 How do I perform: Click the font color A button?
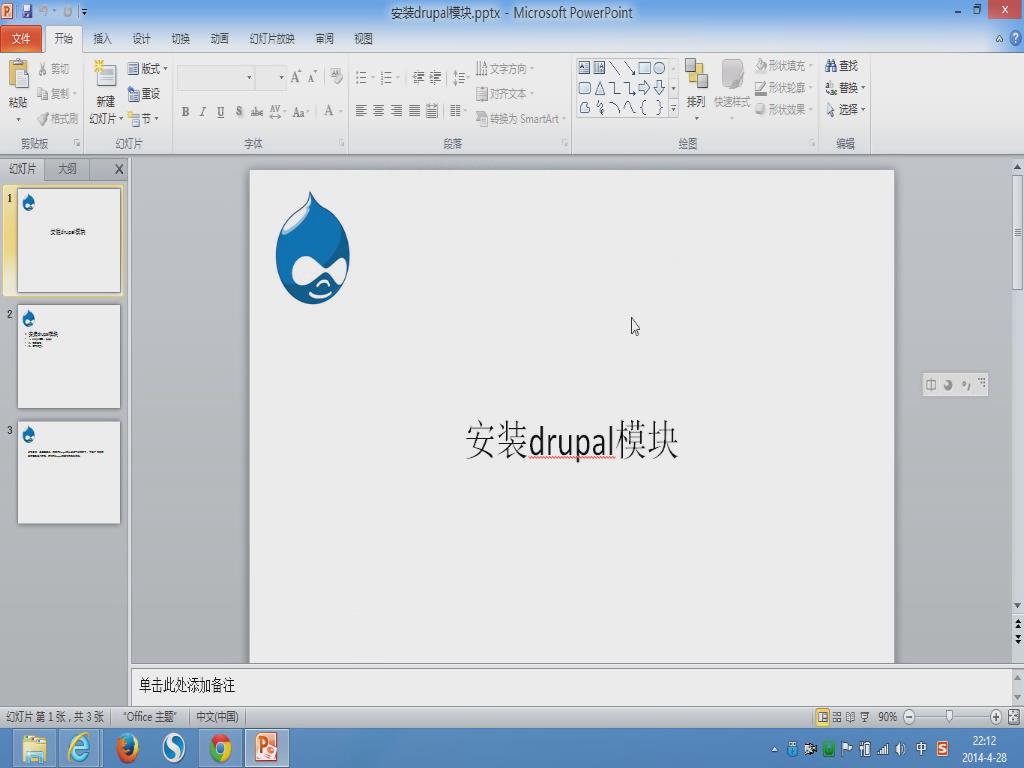(328, 112)
